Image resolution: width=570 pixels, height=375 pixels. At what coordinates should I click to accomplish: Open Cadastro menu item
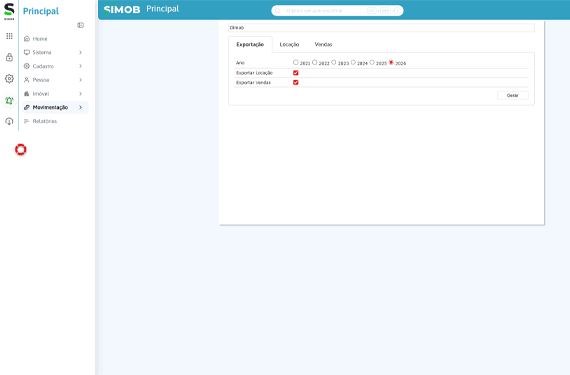[55, 66]
